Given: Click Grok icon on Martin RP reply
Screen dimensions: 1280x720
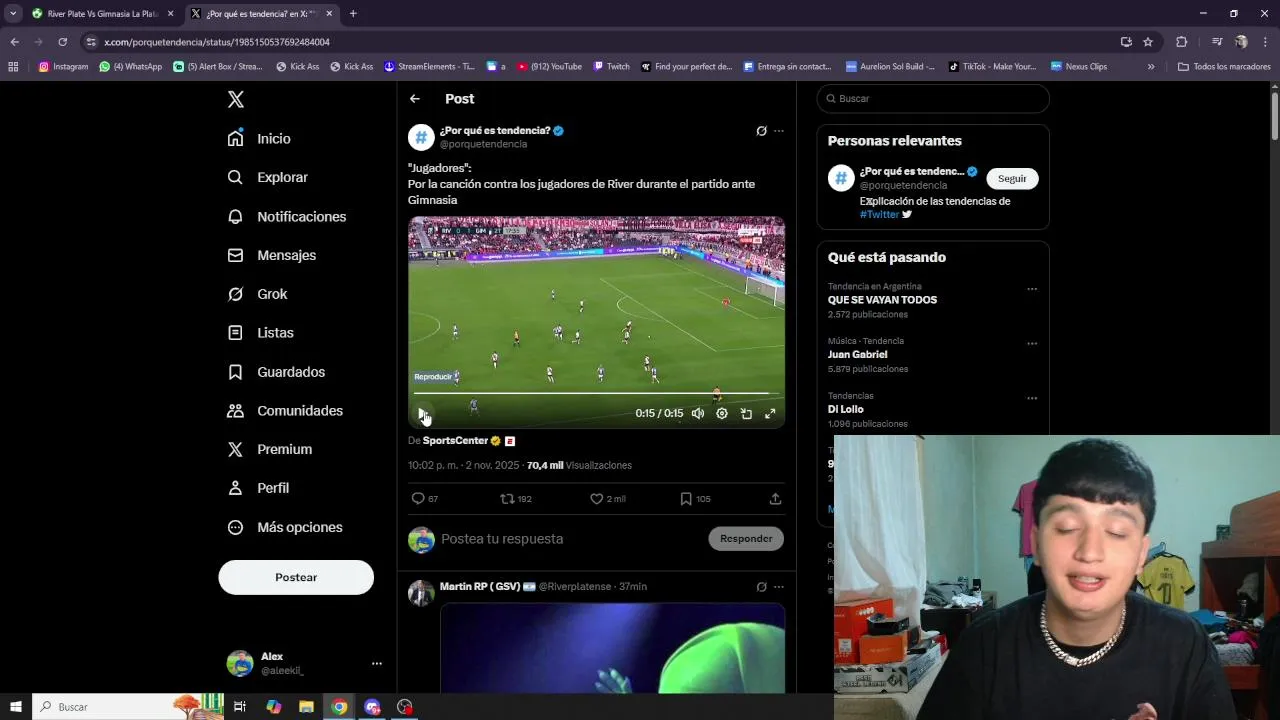Looking at the screenshot, I should pos(761,587).
